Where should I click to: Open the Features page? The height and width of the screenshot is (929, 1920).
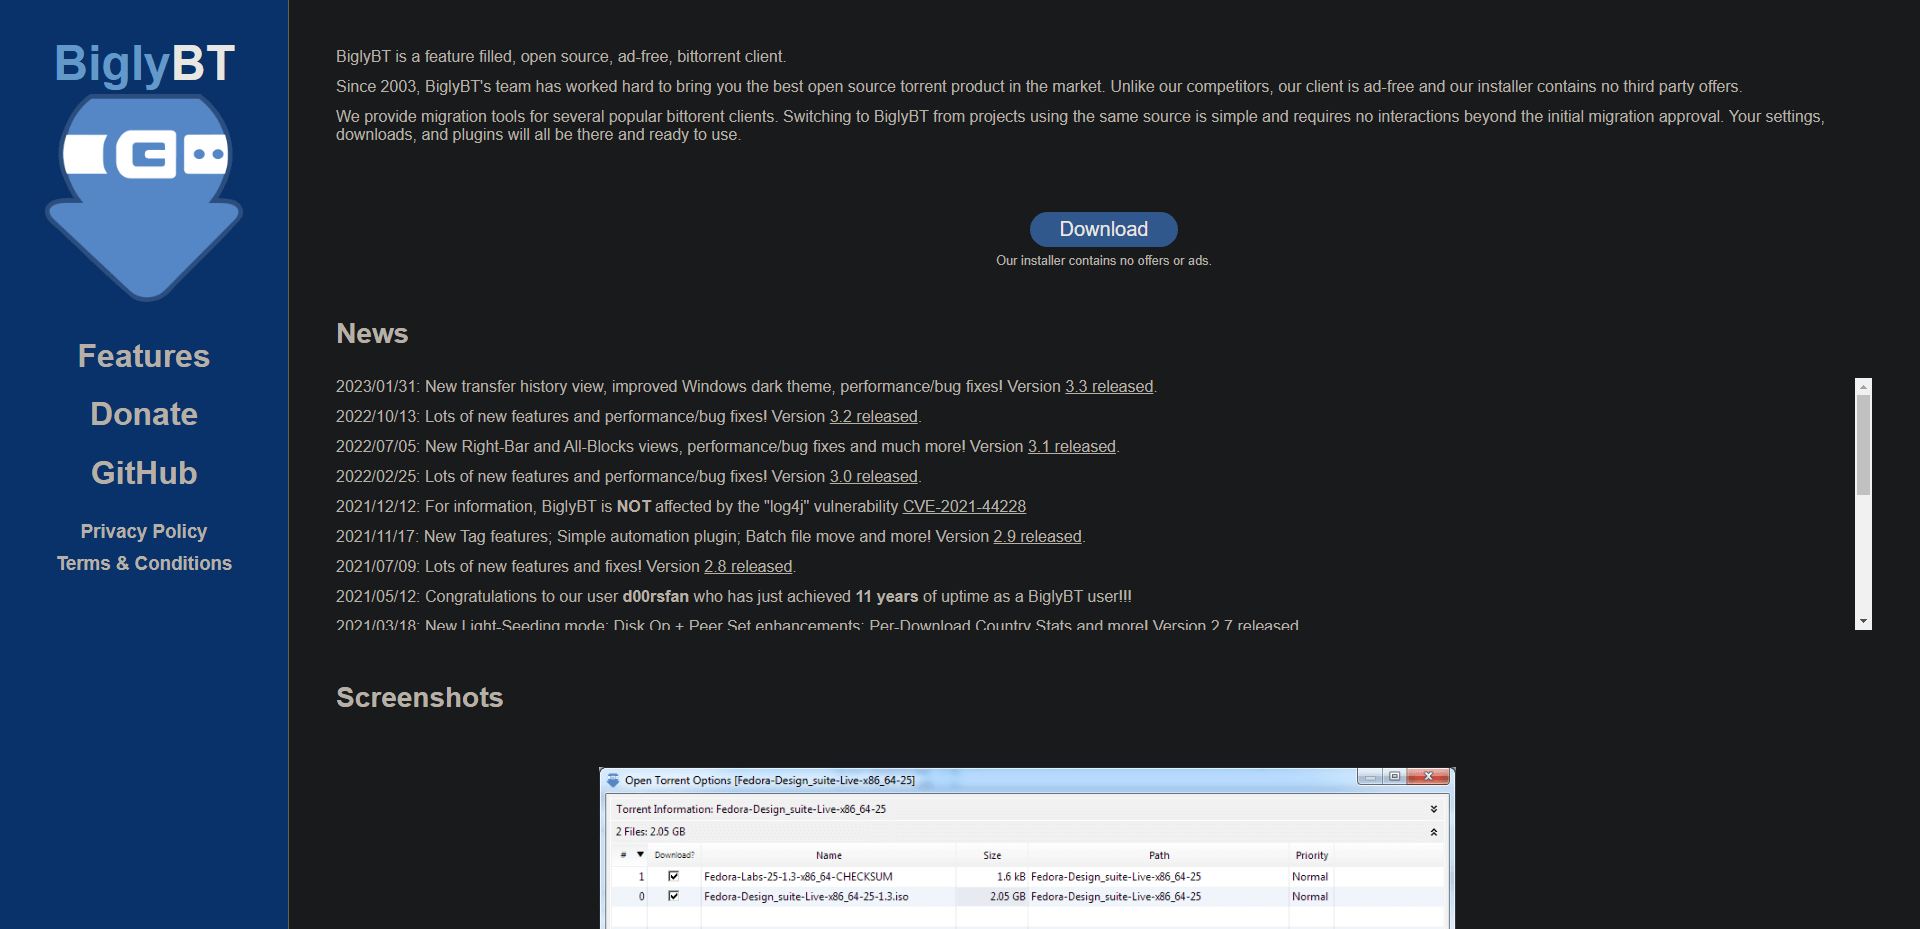coord(144,356)
